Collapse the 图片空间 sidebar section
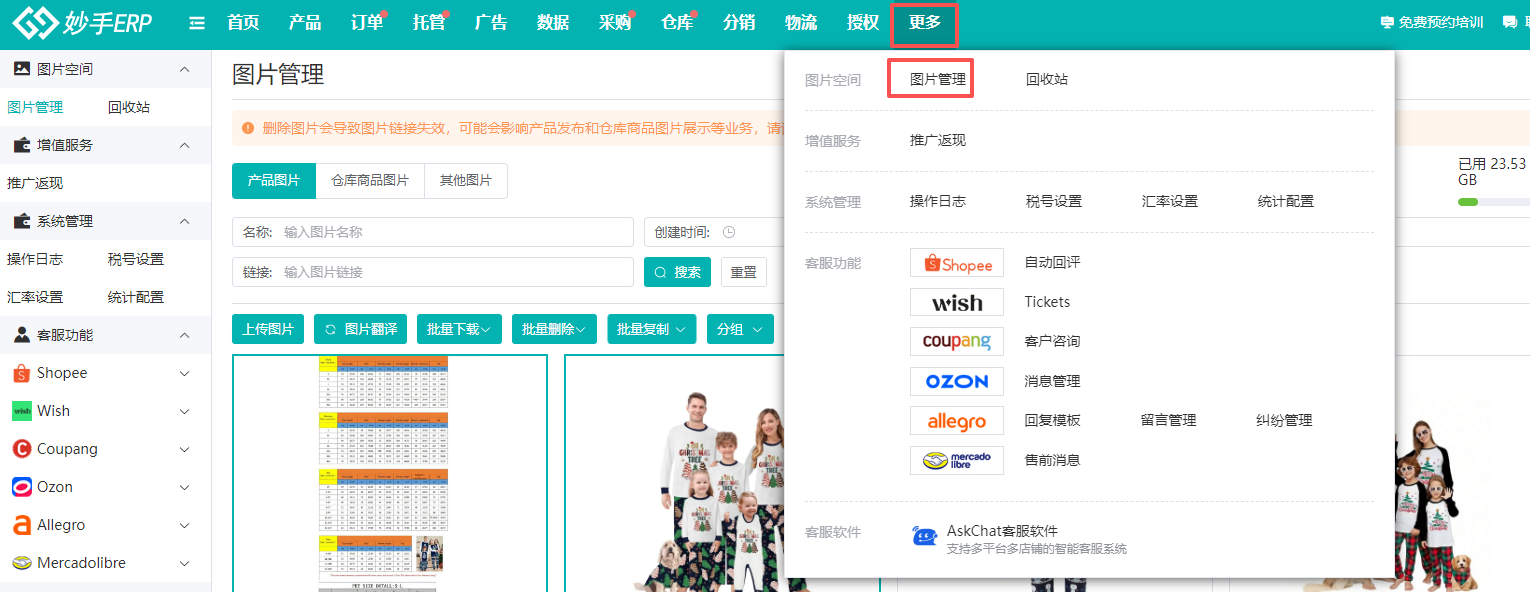 click(184, 69)
